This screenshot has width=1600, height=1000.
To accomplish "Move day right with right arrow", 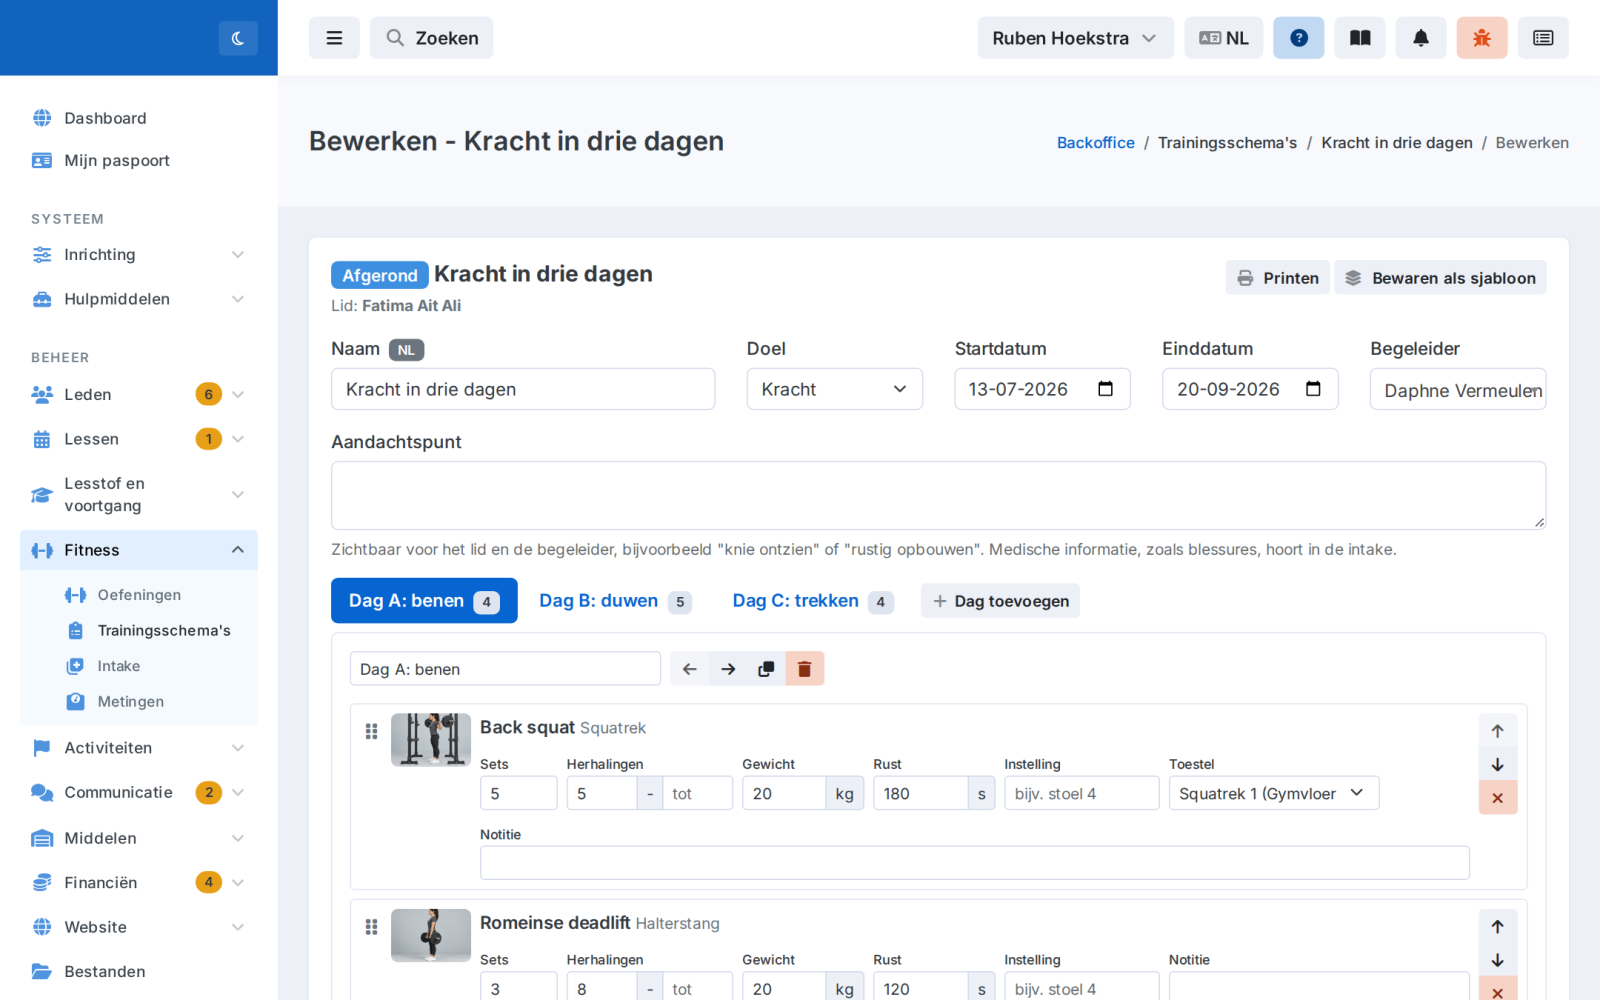I will pyautogui.click(x=728, y=669).
